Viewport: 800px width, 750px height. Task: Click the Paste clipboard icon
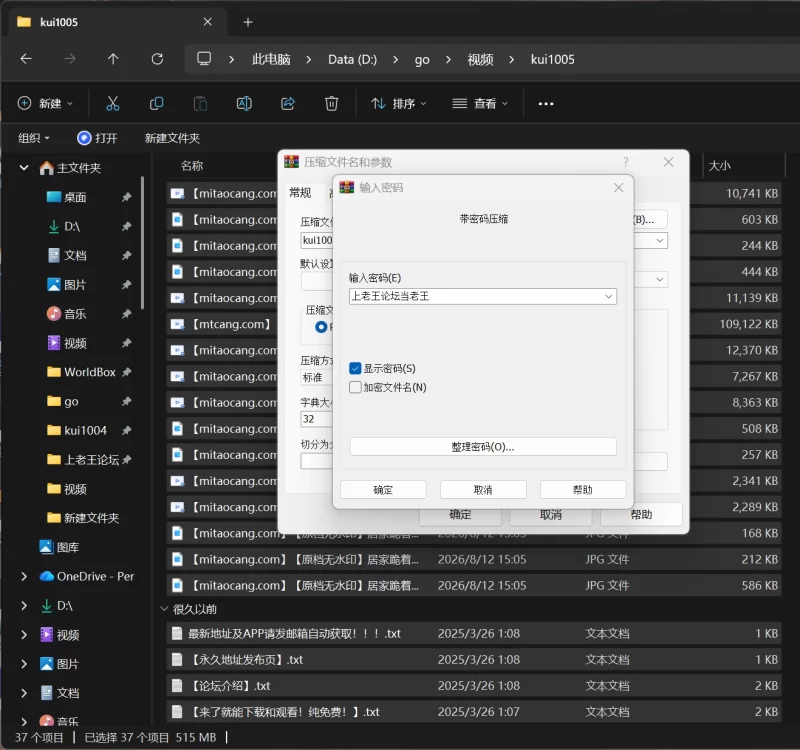point(200,104)
